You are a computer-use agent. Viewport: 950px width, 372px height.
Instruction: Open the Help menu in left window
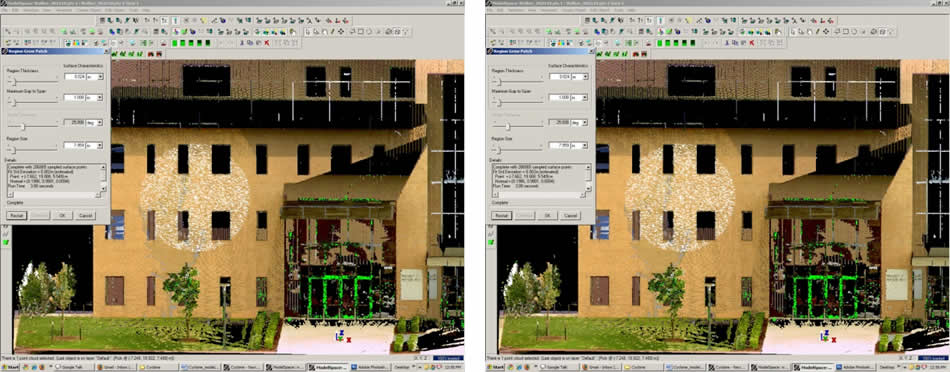[147, 10]
